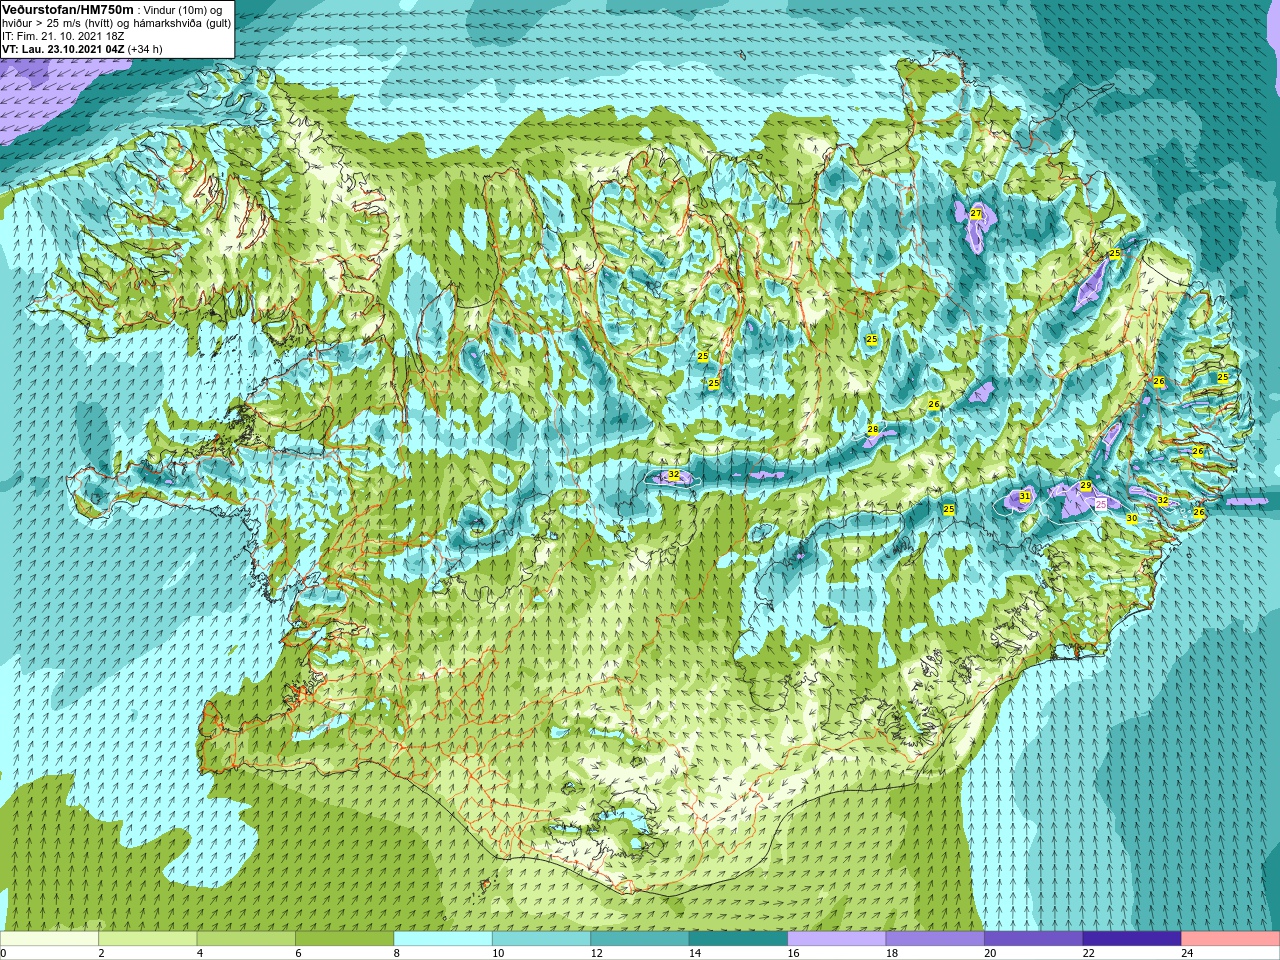Click the 4–6 legend color segment
The image size is (1280, 960).
click(246, 938)
